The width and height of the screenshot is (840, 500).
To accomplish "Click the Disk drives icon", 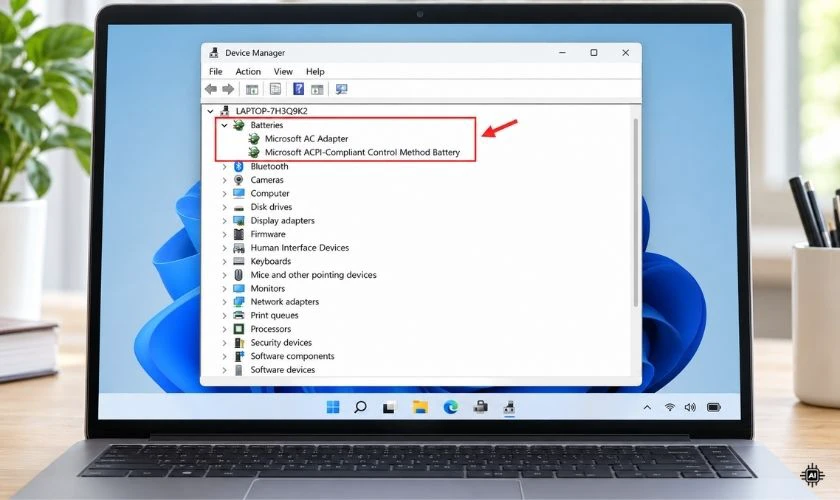I will click(239, 207).
